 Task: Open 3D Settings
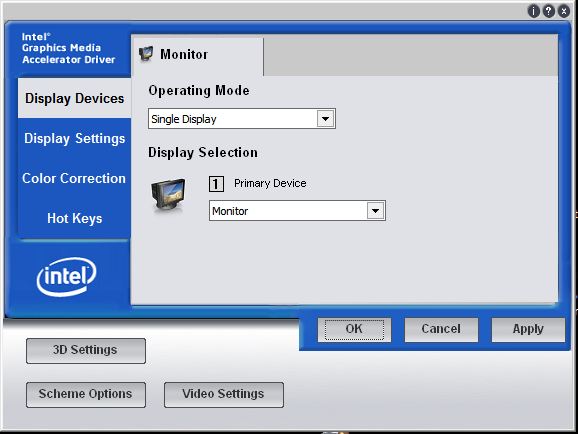click(x=86, y=351)
